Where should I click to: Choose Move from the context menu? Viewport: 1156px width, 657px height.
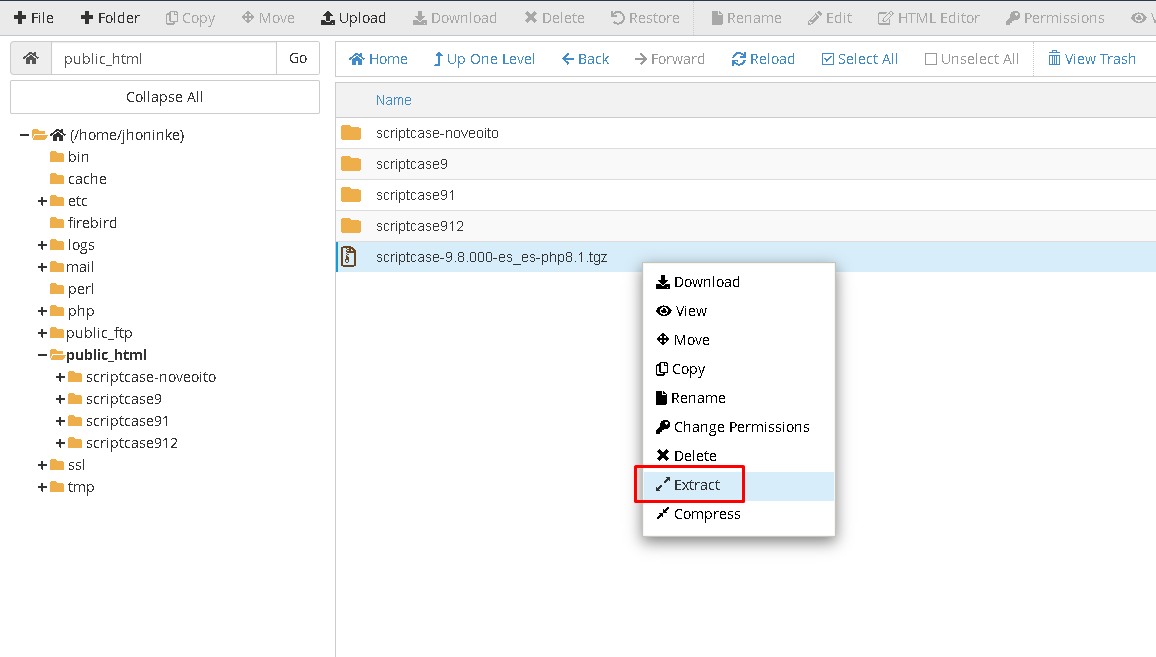coord(739,340)
